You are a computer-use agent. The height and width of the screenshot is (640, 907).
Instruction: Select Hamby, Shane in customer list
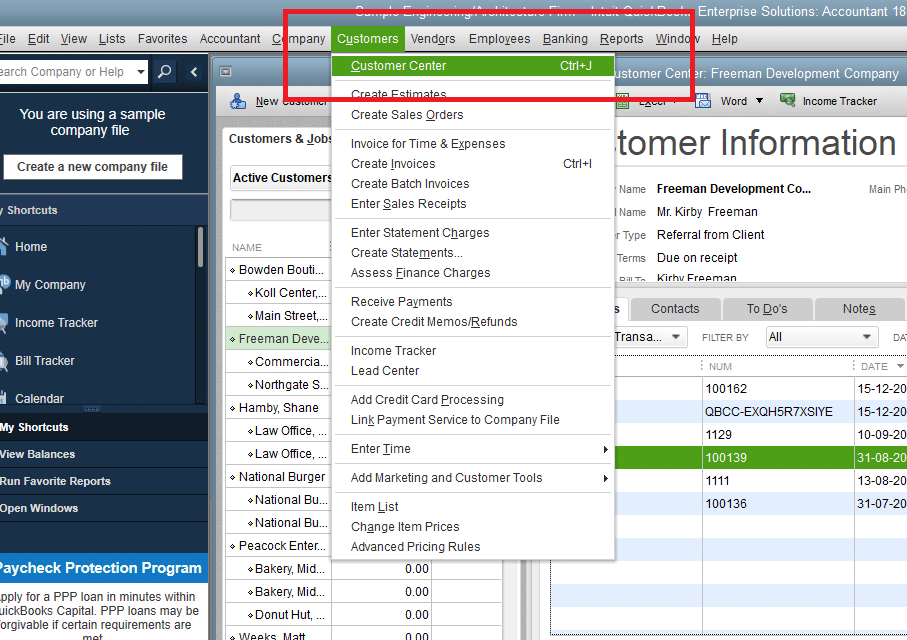[278, 408]
